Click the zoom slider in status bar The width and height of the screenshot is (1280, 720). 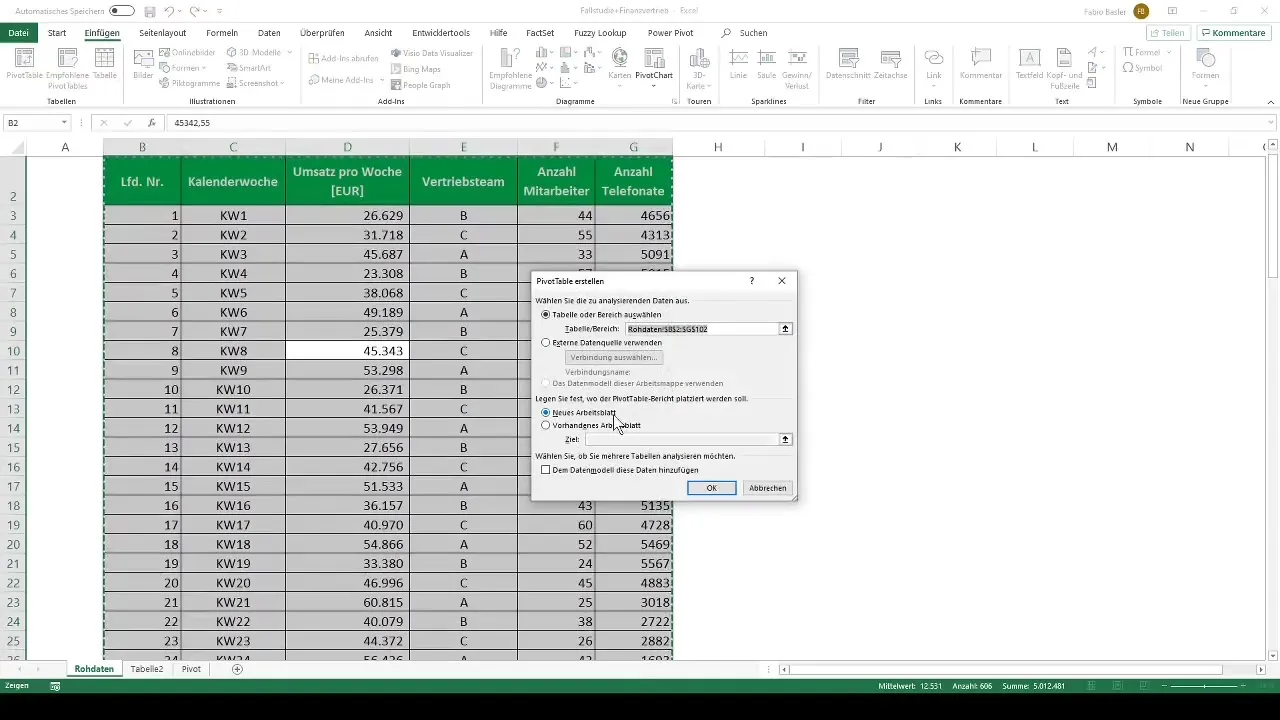(x=1205, y=686)
